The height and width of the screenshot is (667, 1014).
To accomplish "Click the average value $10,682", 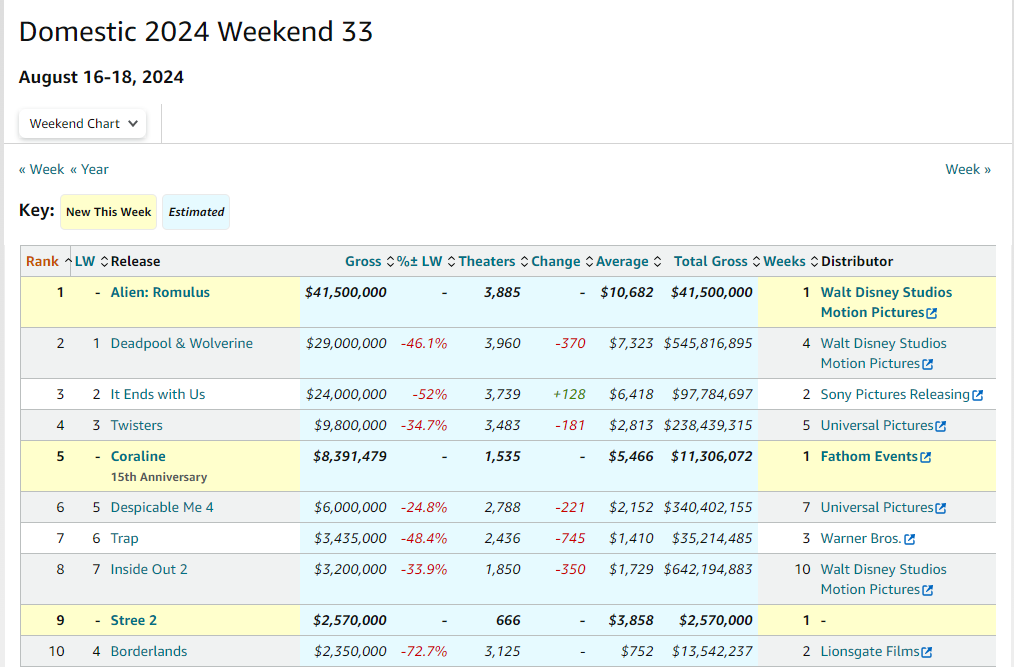I will point(627,292).
